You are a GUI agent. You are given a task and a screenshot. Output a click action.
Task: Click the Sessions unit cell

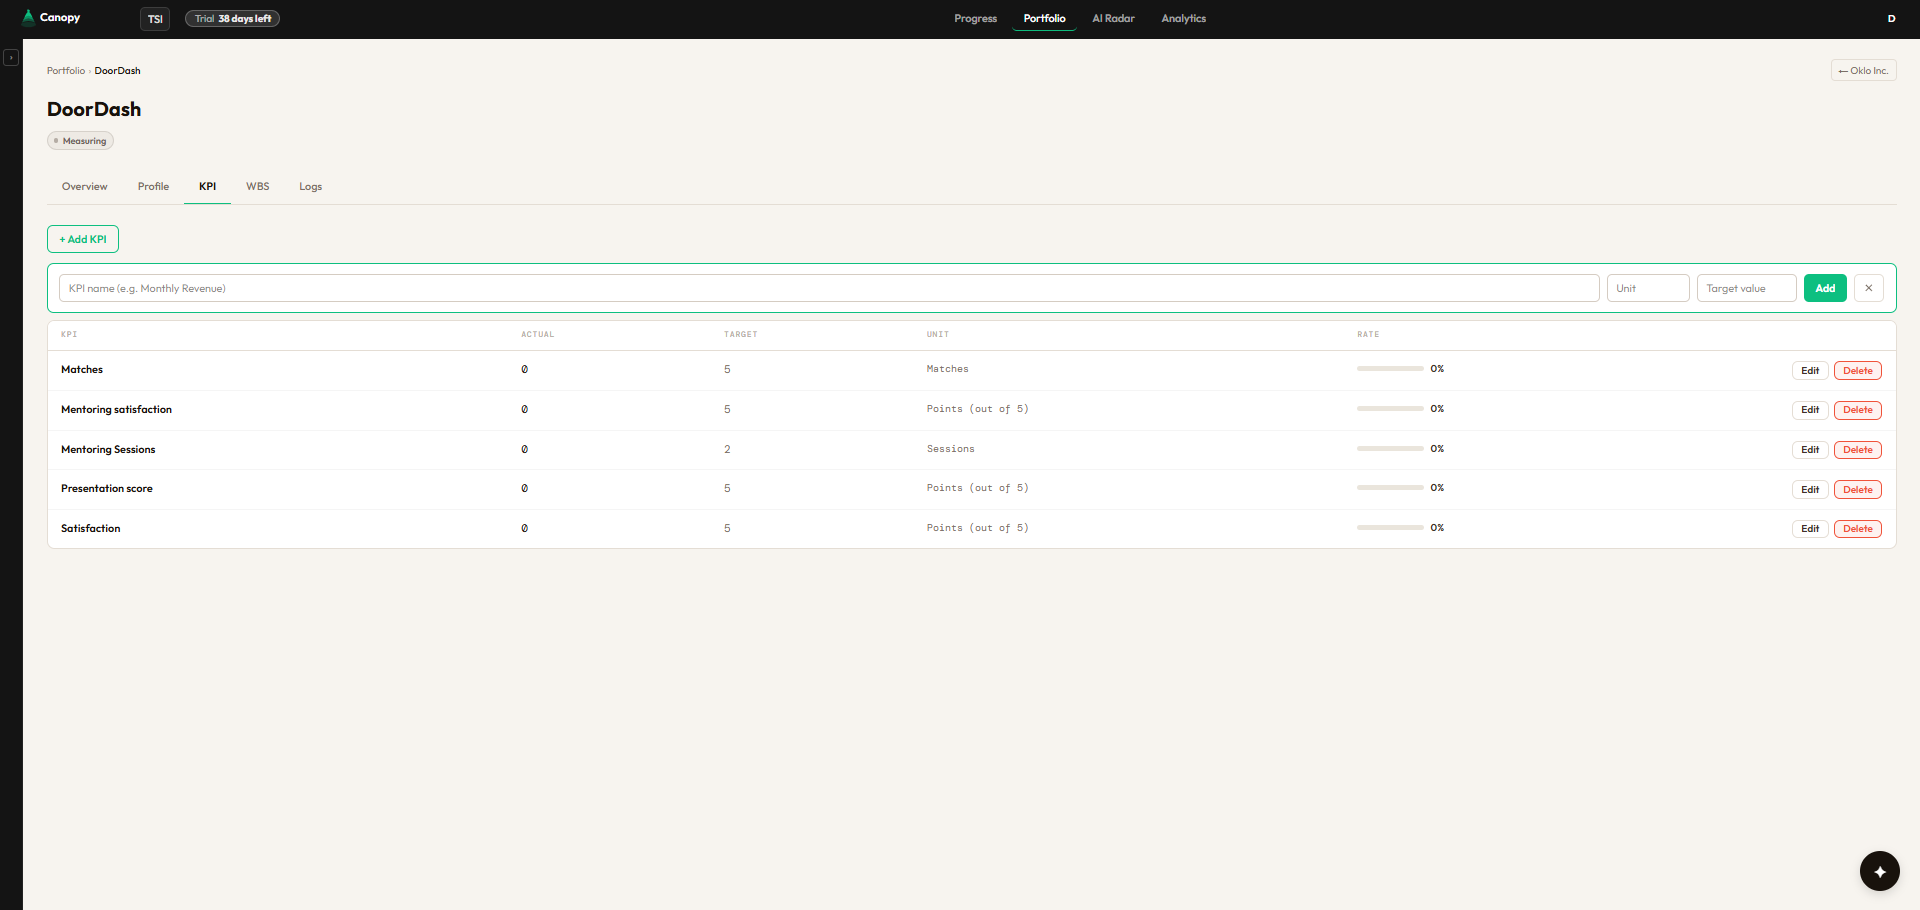click(x=950, y=449)
